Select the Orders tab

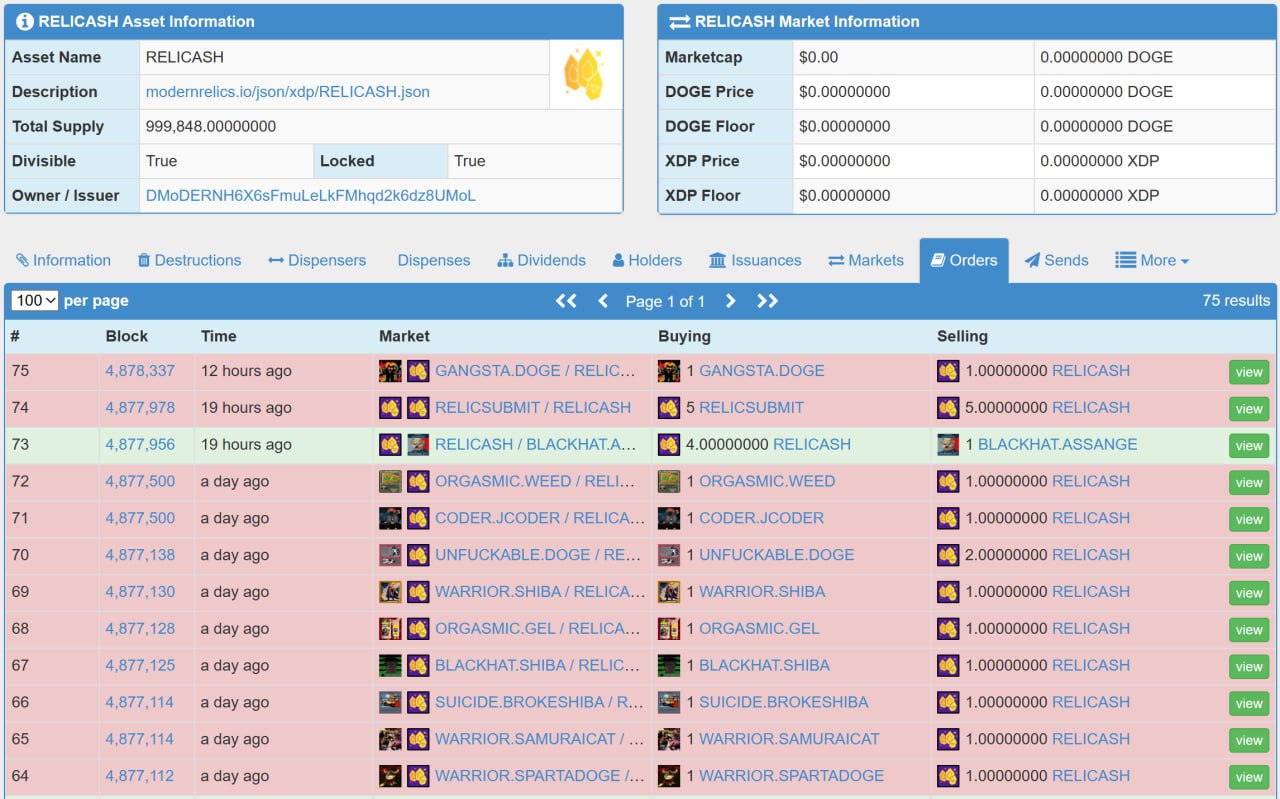tap(964, 260)
